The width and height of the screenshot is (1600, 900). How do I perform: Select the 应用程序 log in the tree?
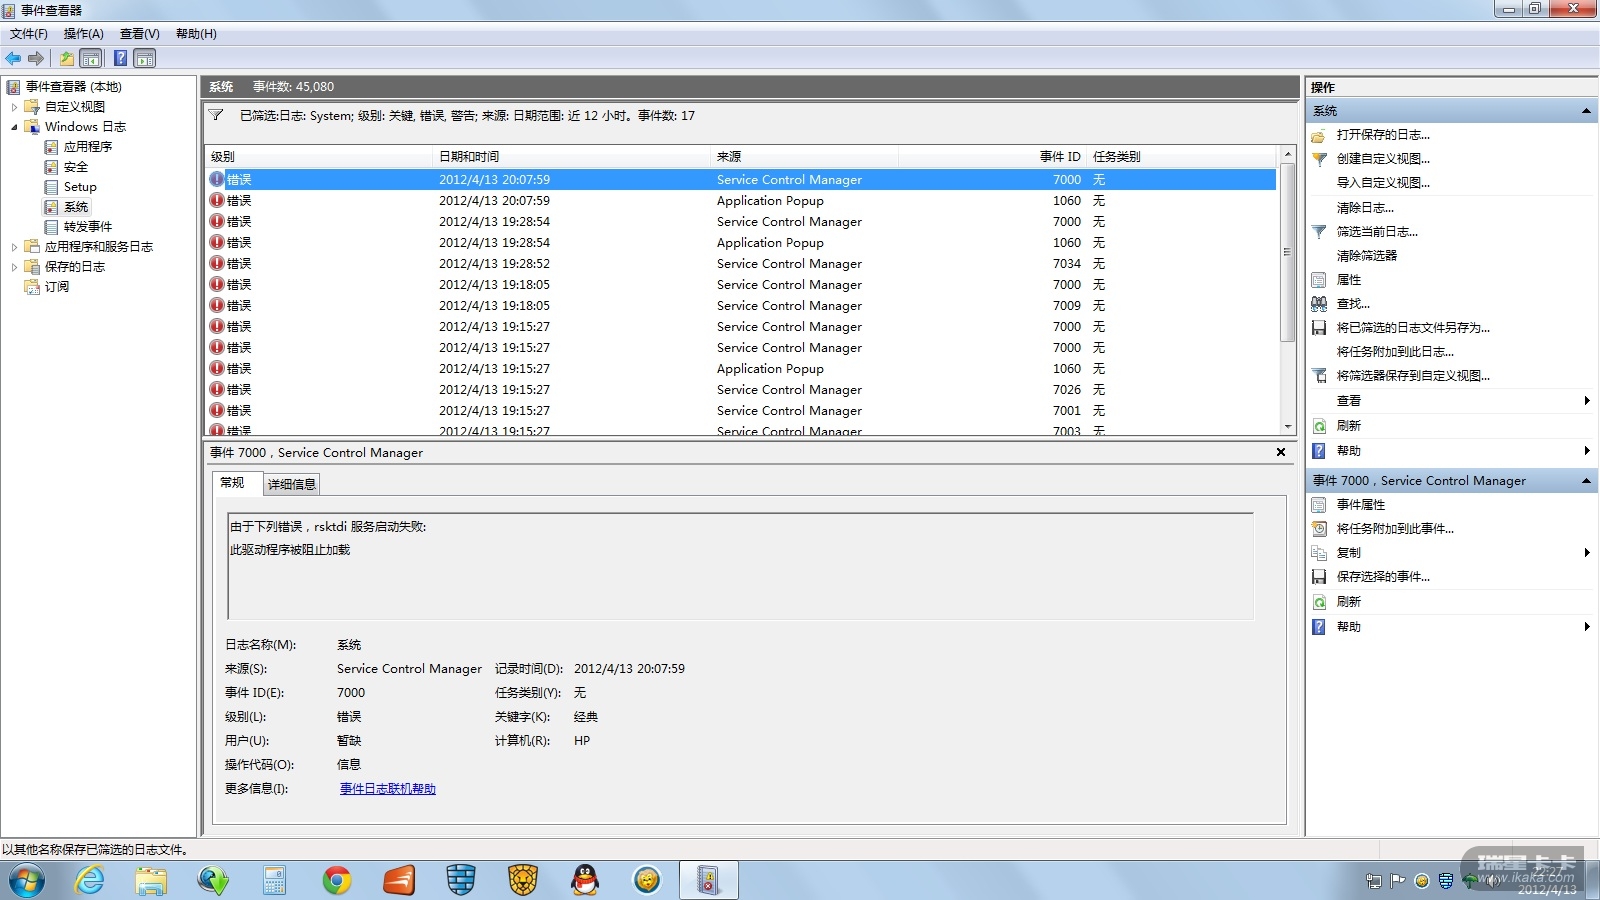[88, 147]
